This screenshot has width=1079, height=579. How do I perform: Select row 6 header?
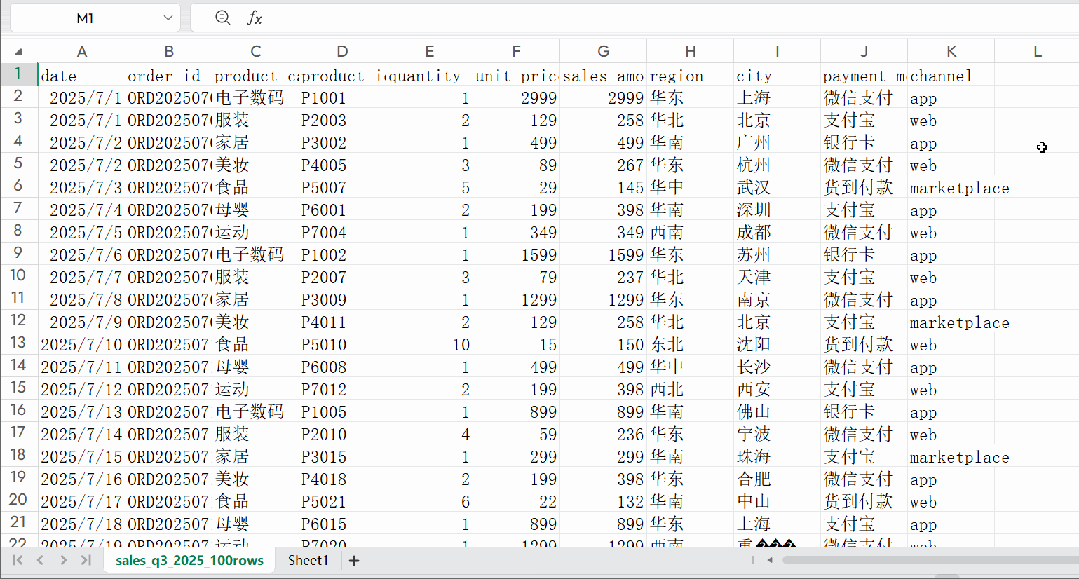coord(19,186)
